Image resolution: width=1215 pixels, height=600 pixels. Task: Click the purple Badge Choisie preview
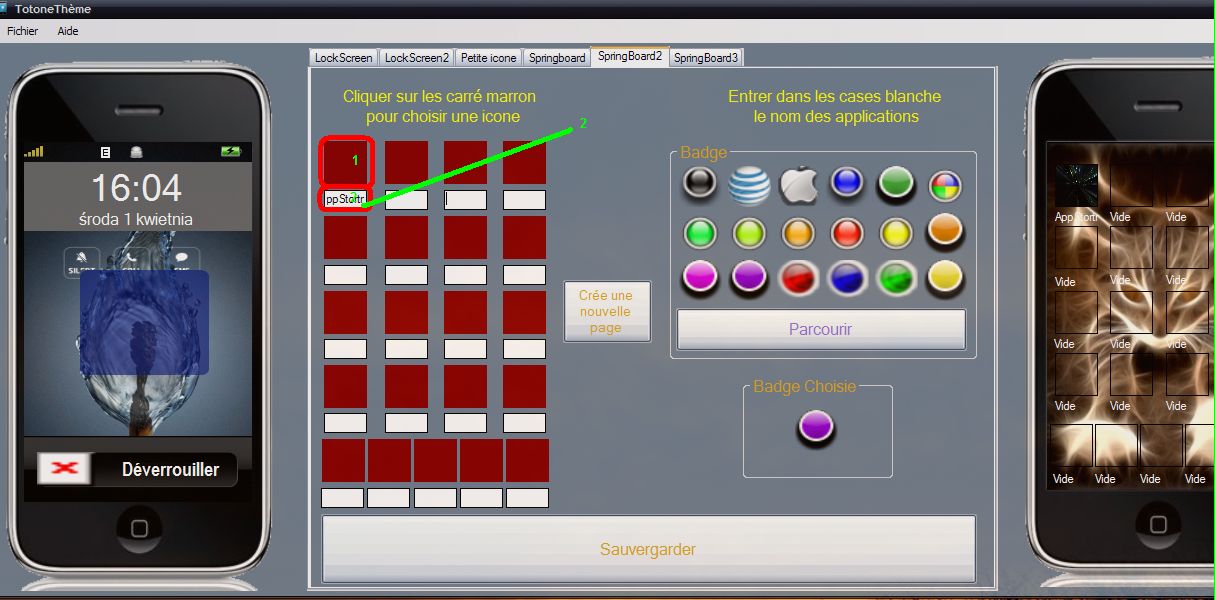coord(817,428)
